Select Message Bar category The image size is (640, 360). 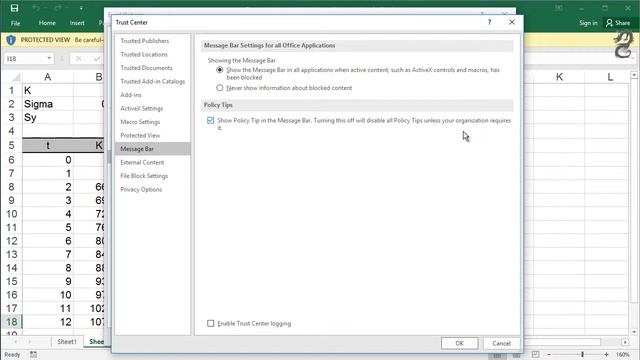click(x=153, y=149)
